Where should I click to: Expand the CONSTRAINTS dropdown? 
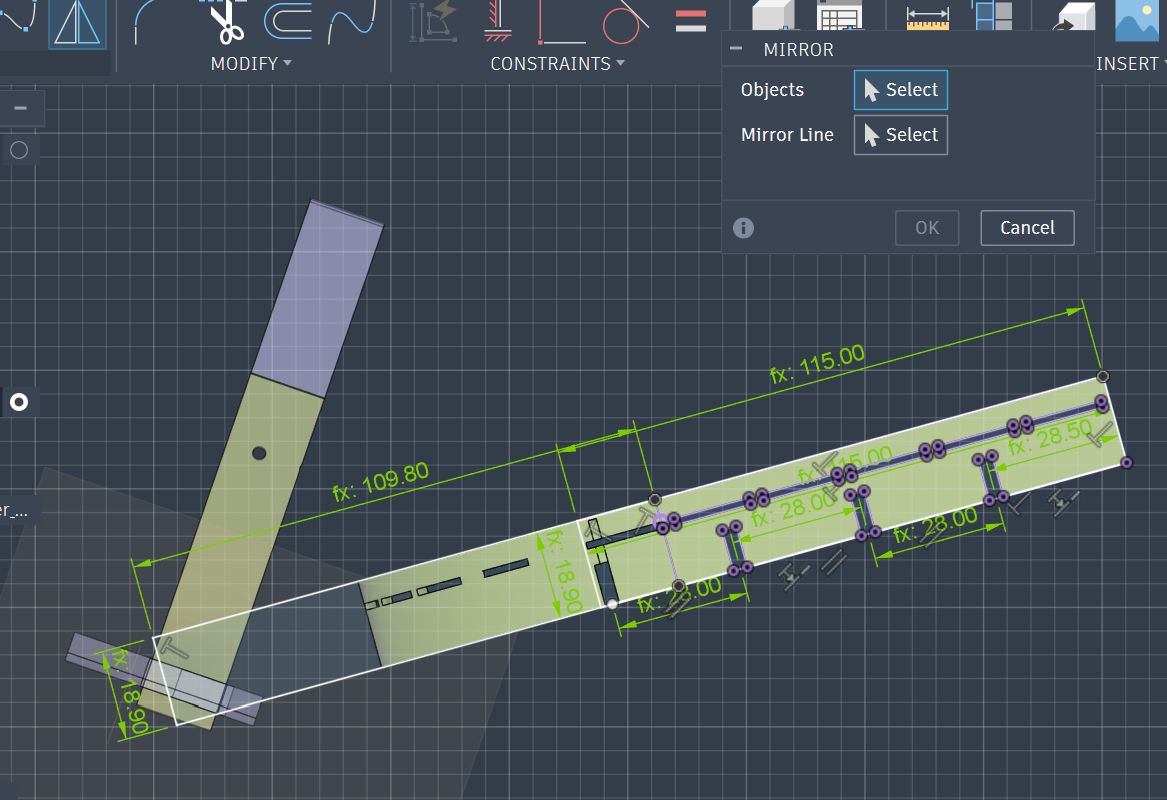pyautogui.click(x=557, y=64)
